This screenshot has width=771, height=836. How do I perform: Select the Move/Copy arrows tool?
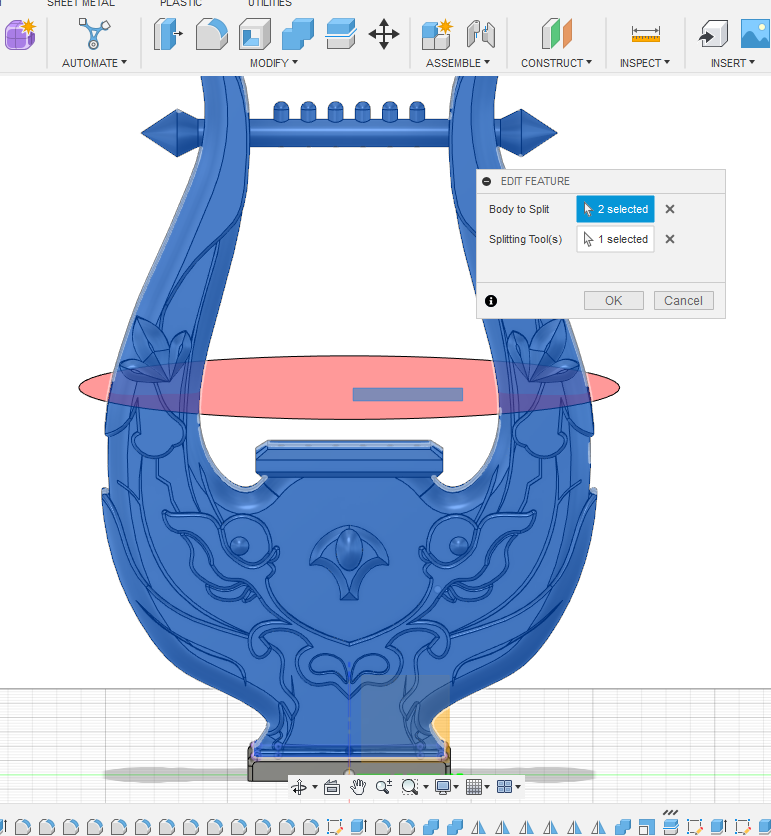pyautogui.click(x=384, y=34)
